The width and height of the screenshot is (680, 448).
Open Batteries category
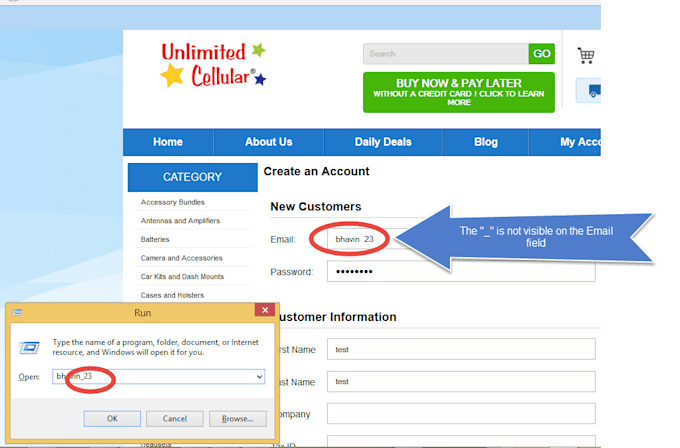155,239
